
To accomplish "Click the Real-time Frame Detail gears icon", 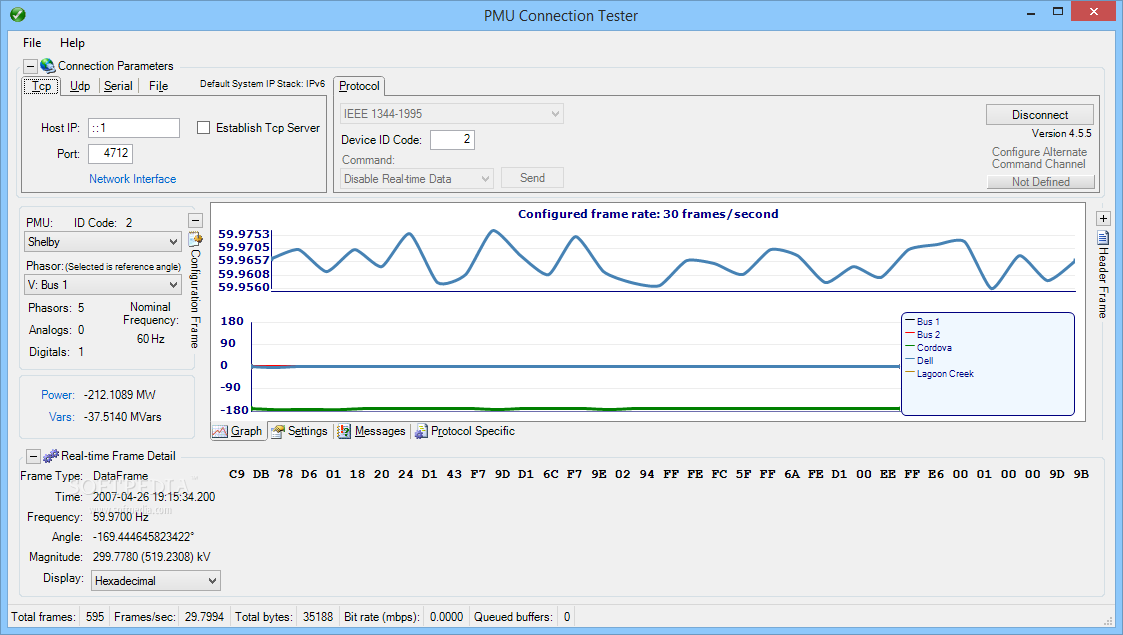I will [51, 456].
